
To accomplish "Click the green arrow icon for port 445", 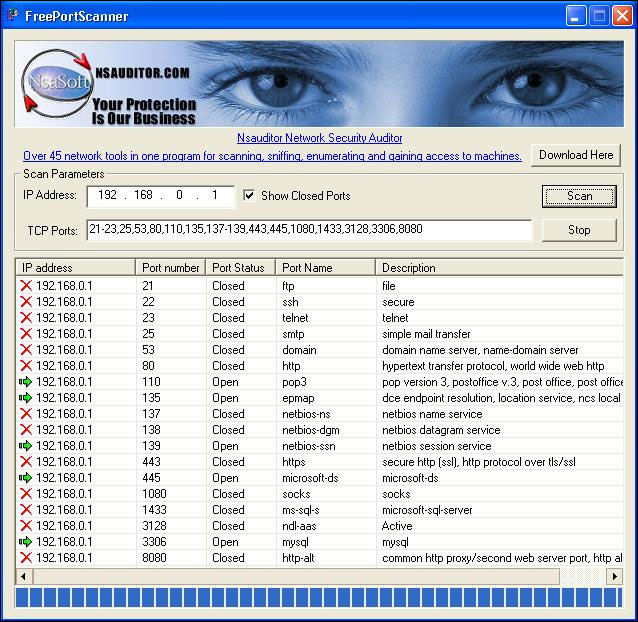I will point(25,478).
